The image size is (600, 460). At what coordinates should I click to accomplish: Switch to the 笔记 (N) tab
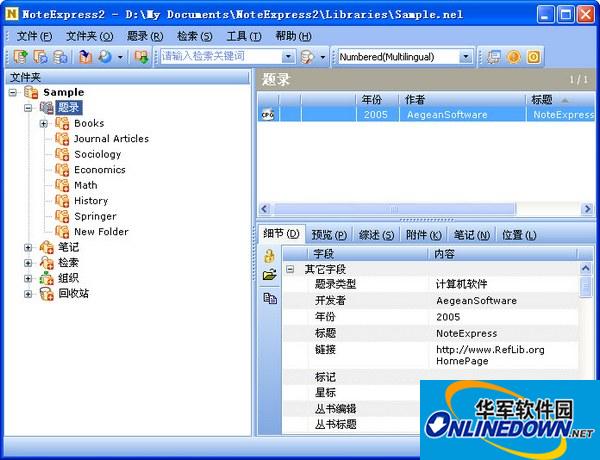471,235
